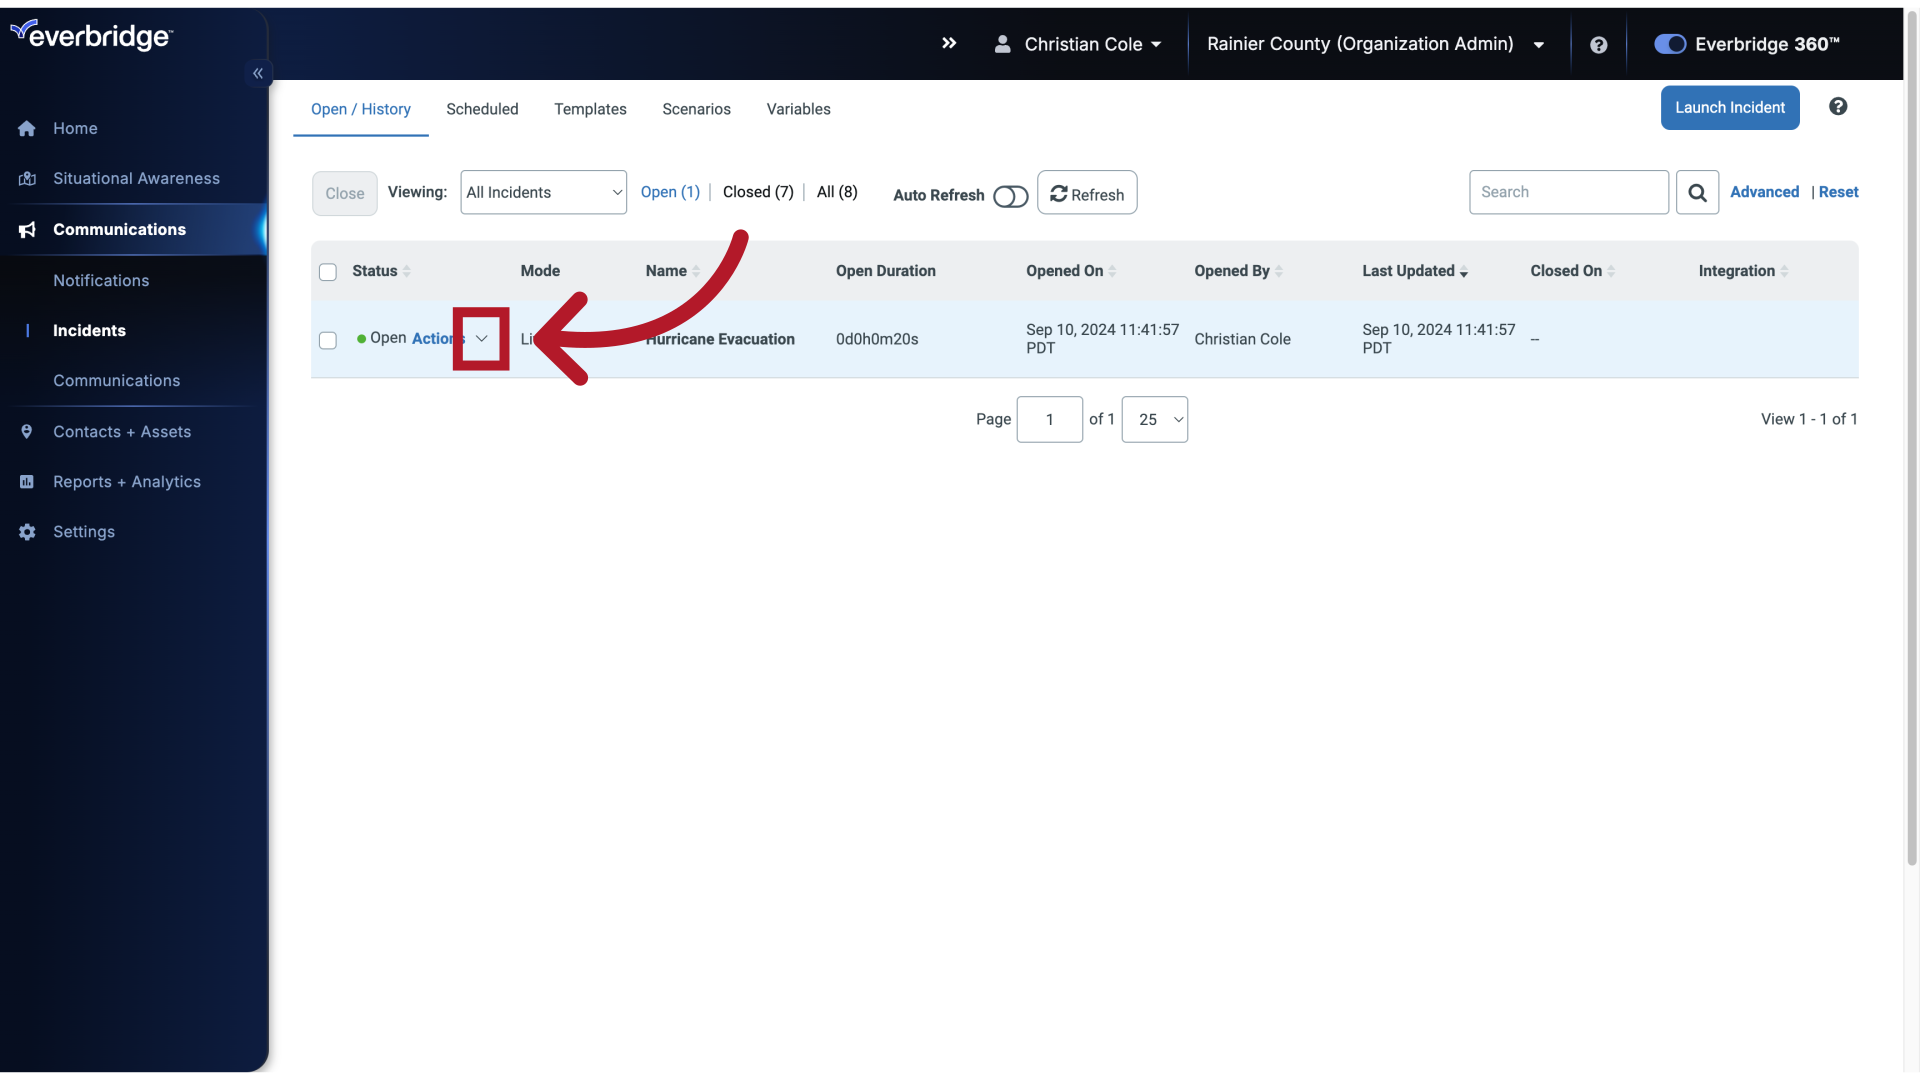Switch to the Templates tab
The width and height of the screenshot is (1920, 1080).
click(x=589, y=108)
